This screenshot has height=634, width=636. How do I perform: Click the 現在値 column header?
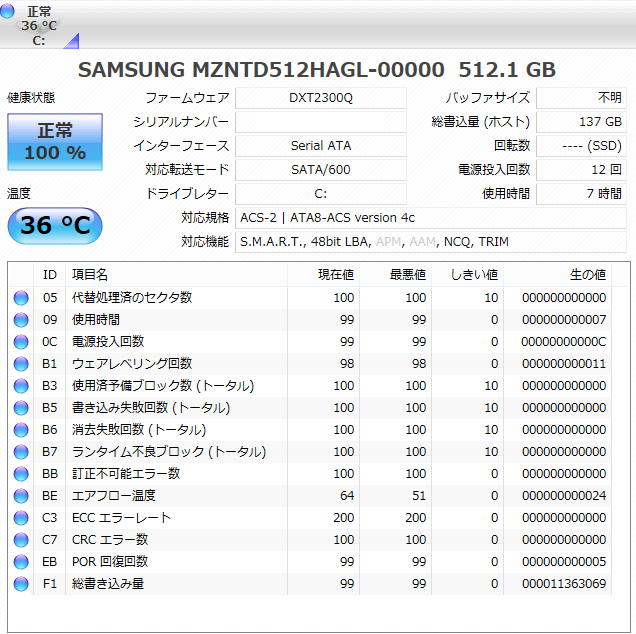[323, 275]
